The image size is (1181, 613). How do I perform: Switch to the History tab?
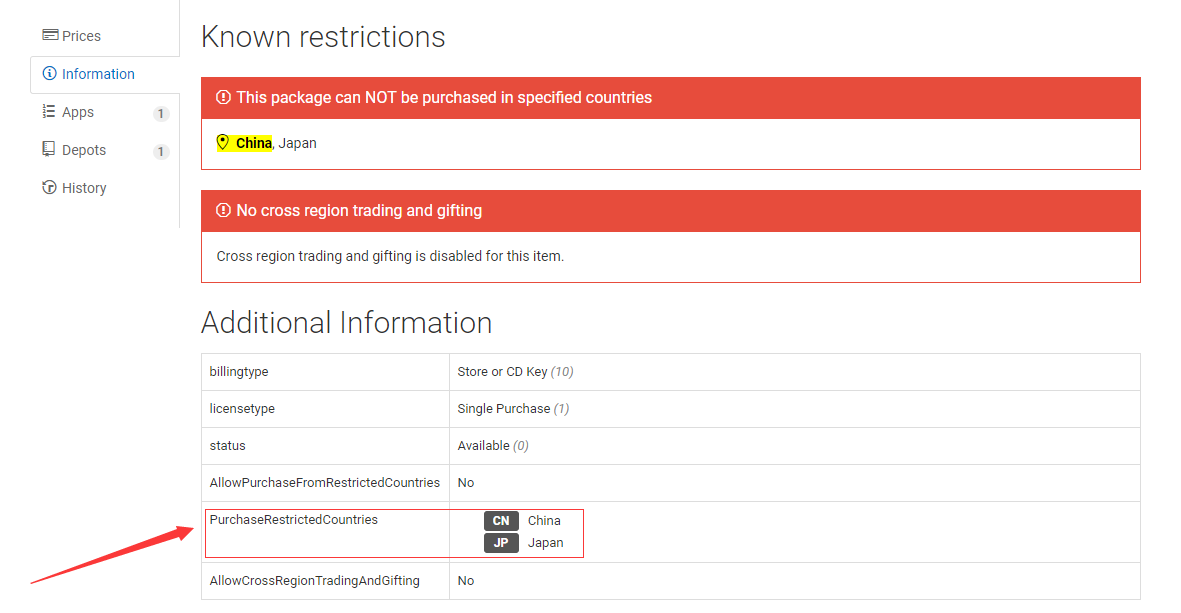click(84, 188)
